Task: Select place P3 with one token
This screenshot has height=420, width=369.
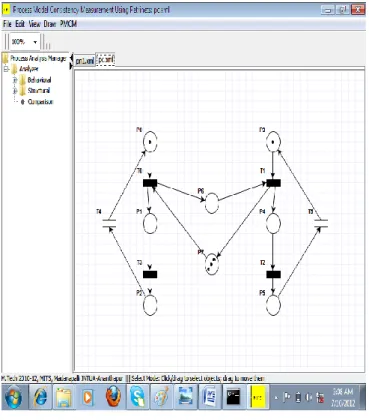Action: [273, 142]
